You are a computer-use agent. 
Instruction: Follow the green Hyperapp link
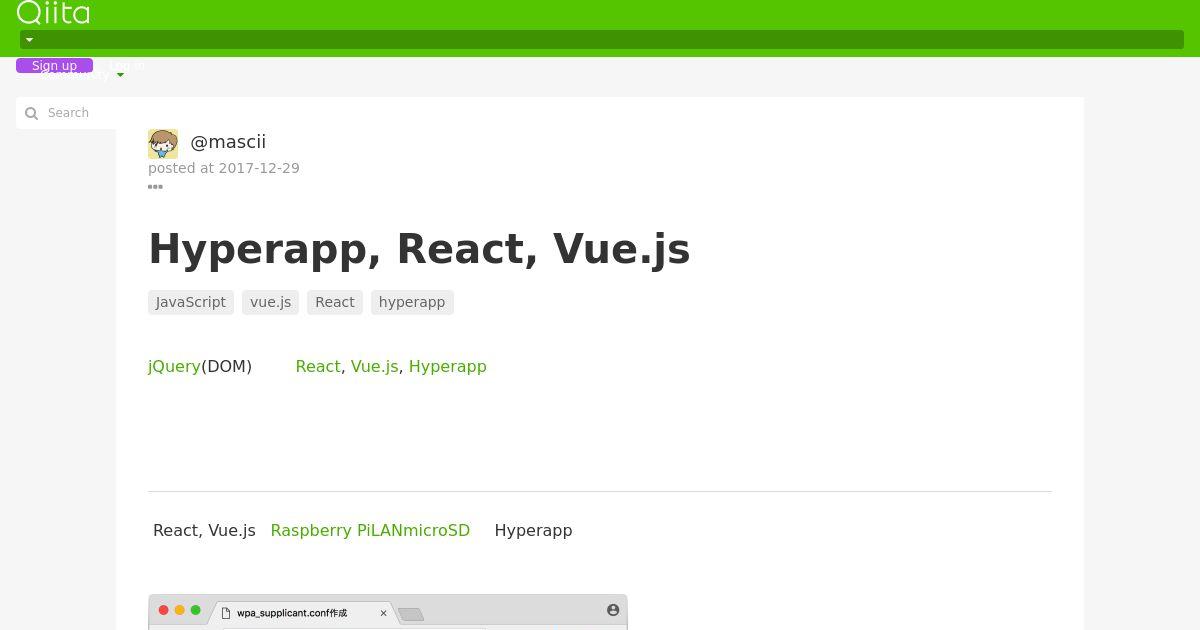pyautogui.click(x=448, y=366)
